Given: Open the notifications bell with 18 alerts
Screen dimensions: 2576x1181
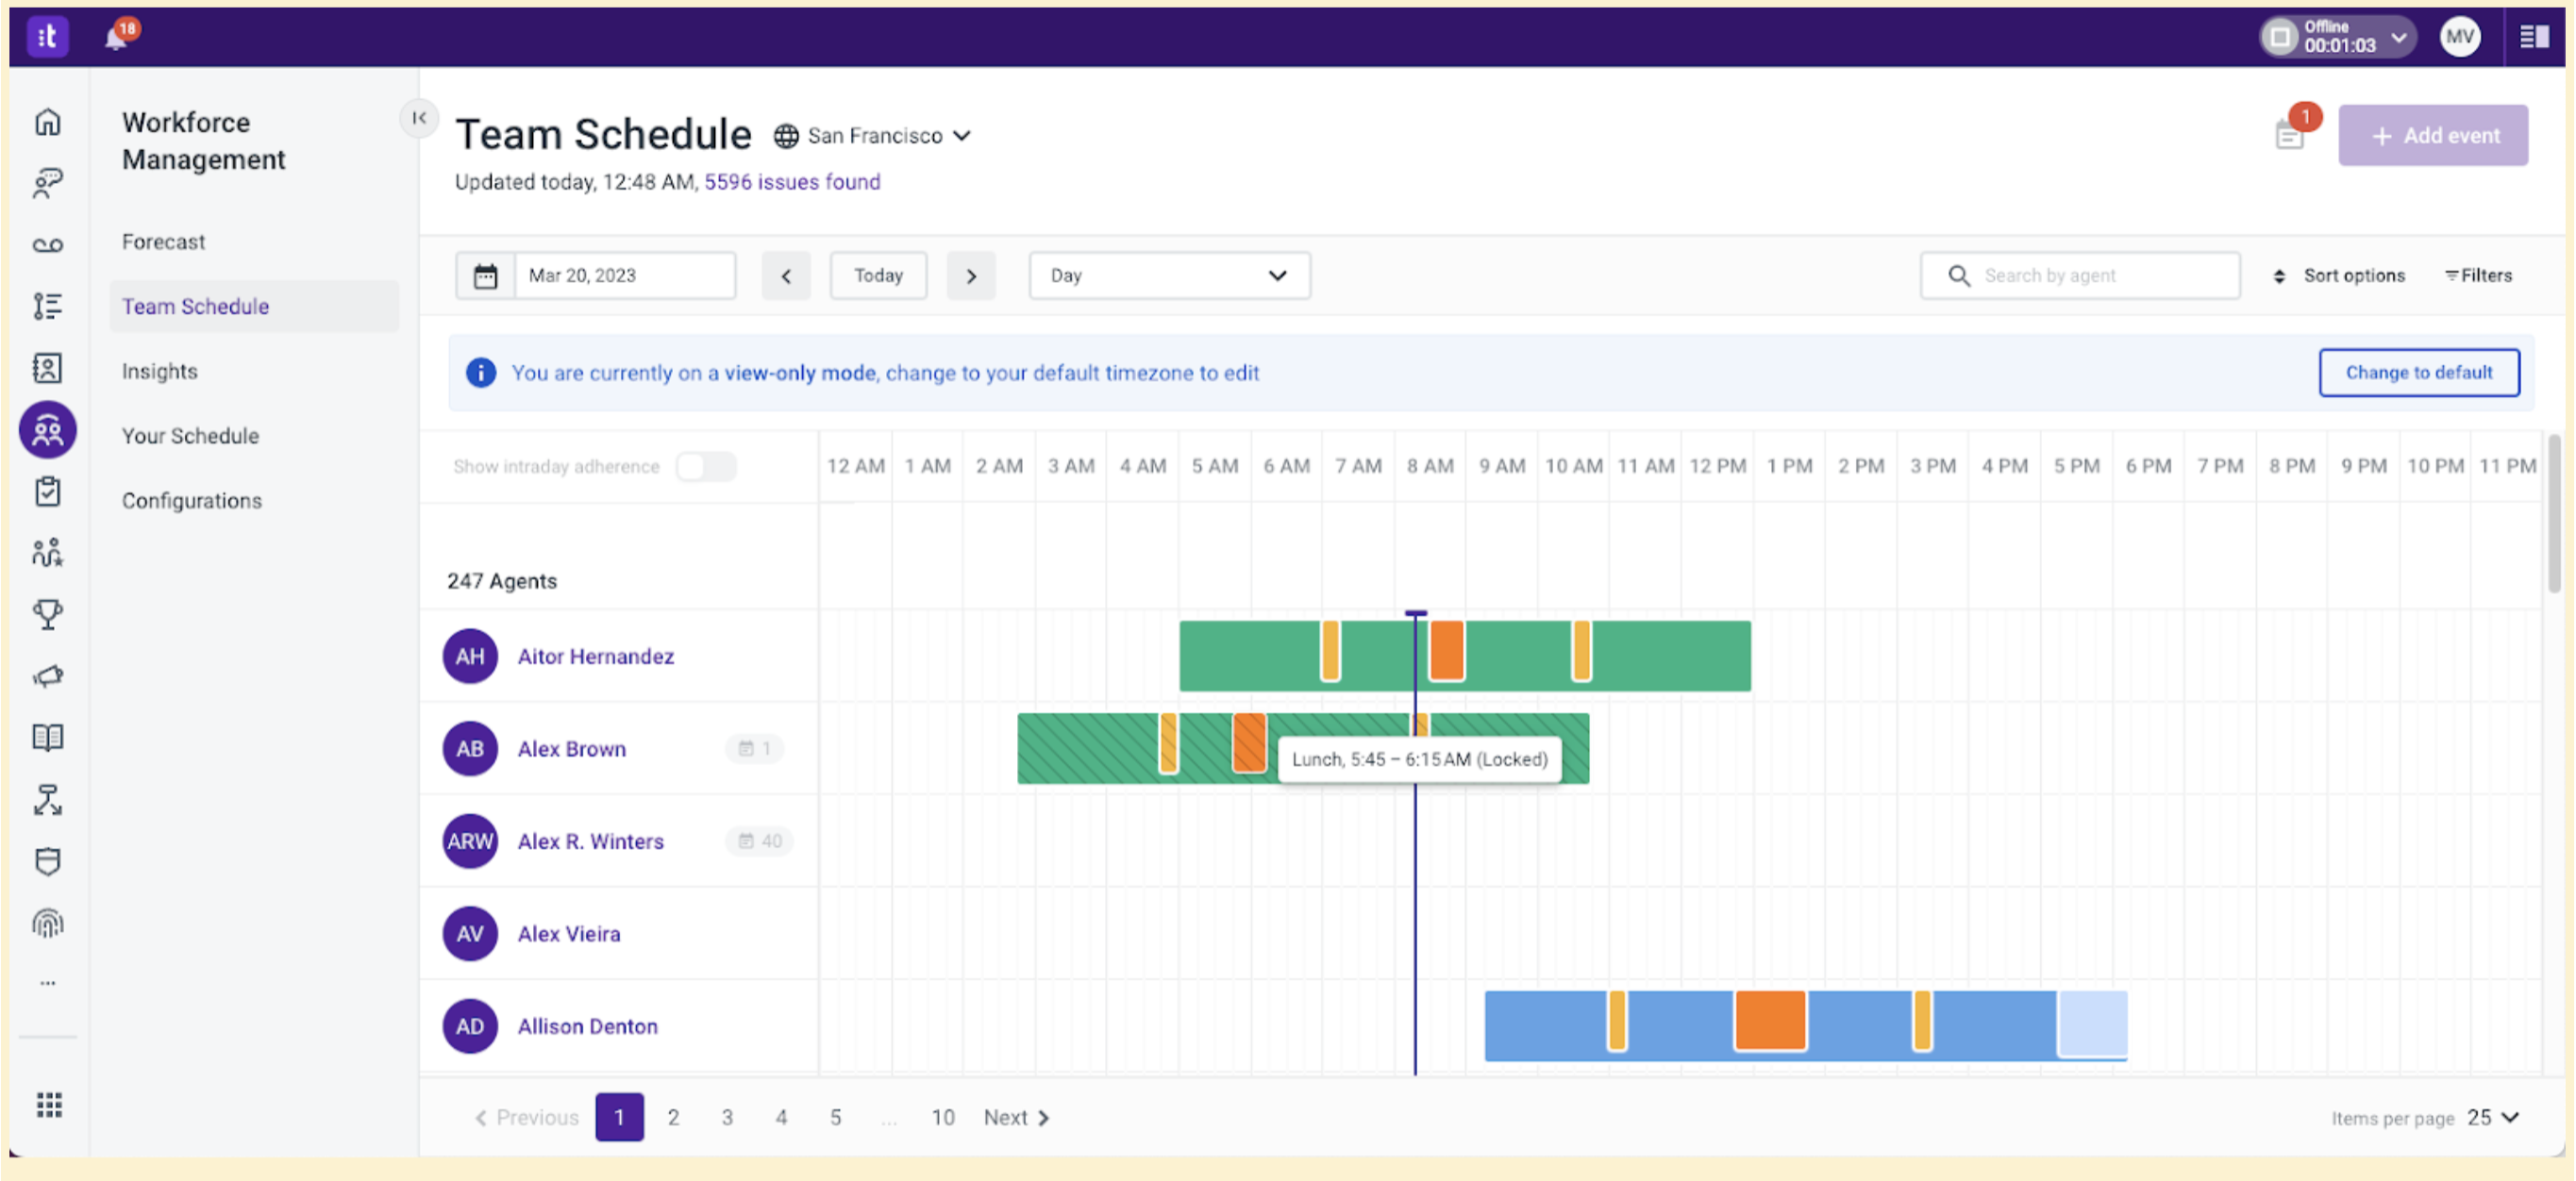Looking at the screenshot, I should coord(117,37).
